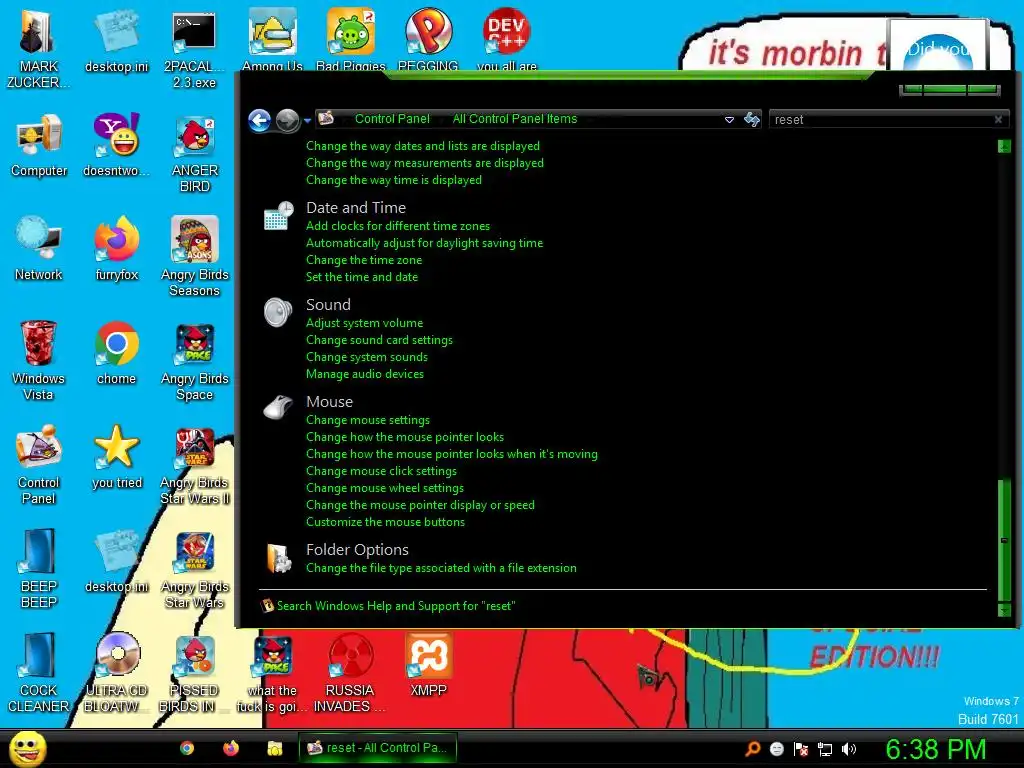
Task: Expand the address bar history dropdown
Action: point(729,120)
